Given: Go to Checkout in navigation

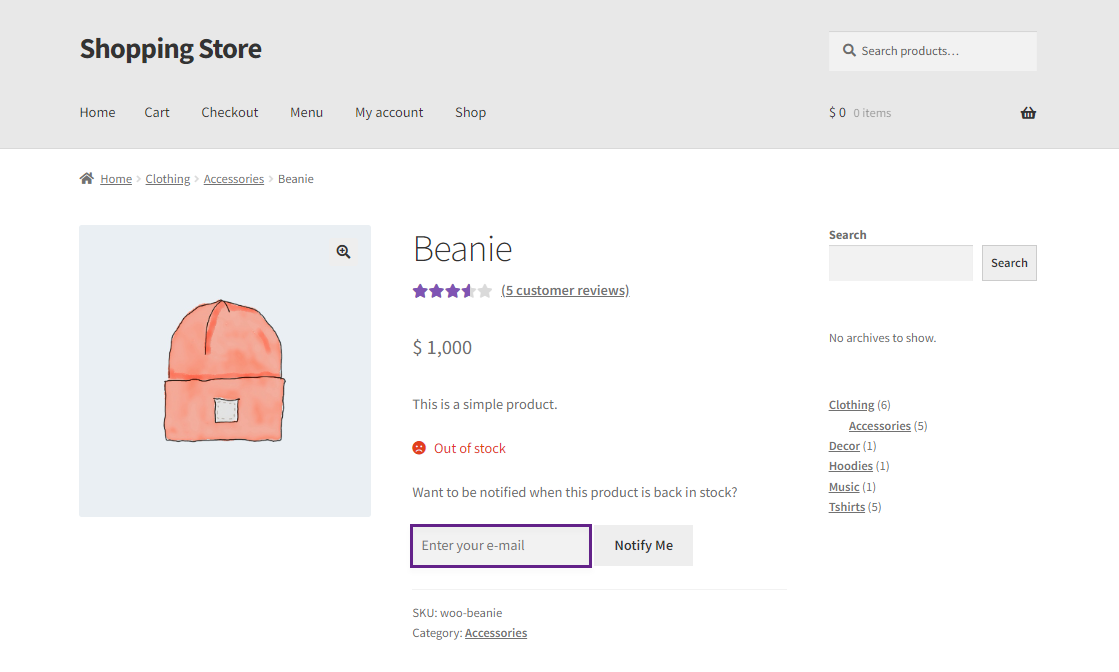Looking at the screenshot, I should click(230, 113).
